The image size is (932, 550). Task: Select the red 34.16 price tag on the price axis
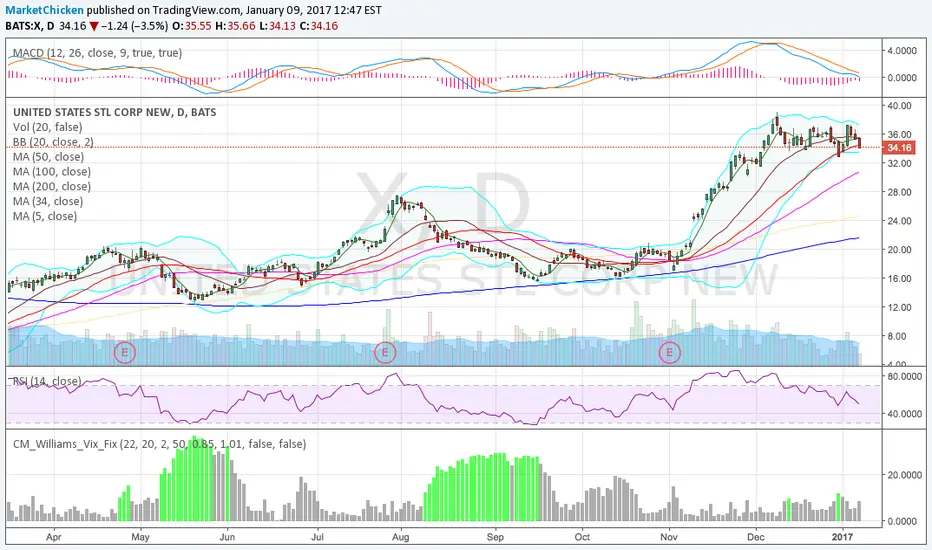click(x=899, y=147)
